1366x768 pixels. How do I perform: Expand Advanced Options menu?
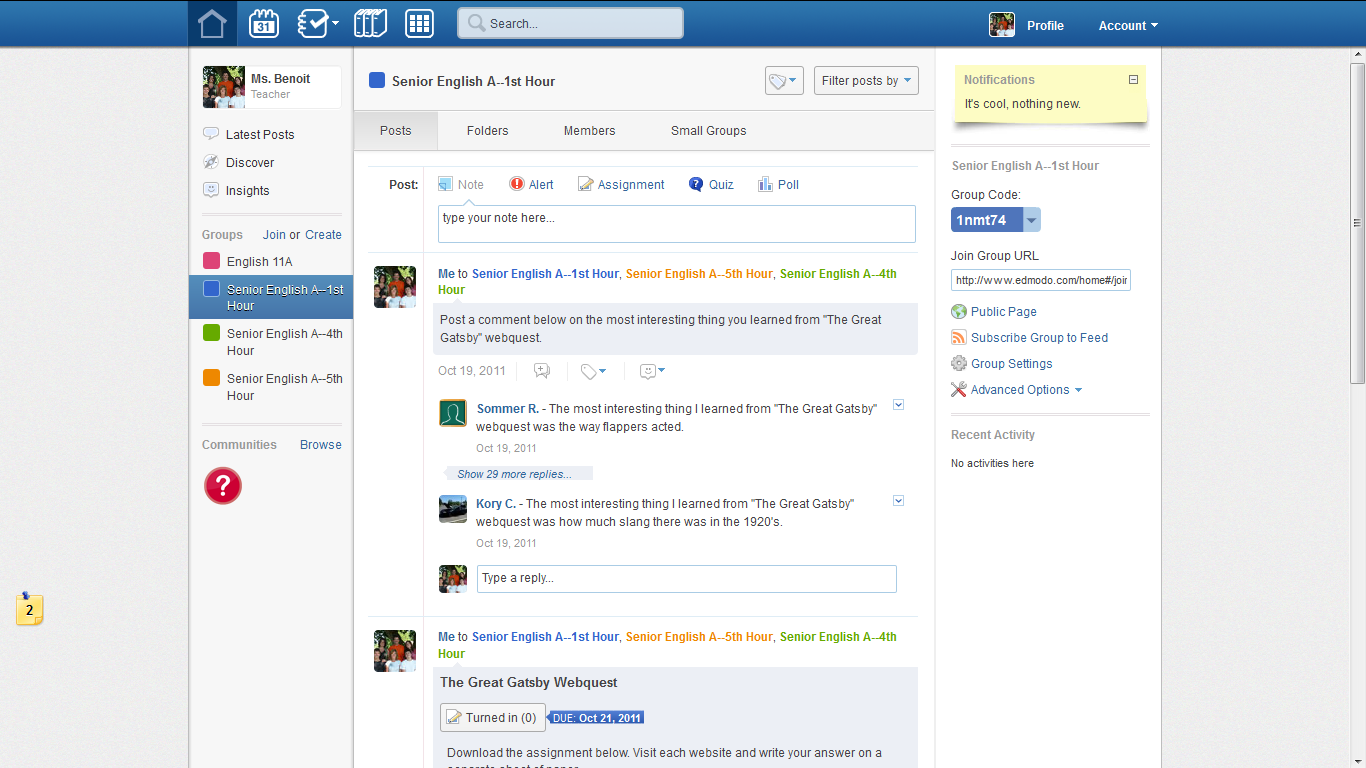click(x=1026, y=390)
